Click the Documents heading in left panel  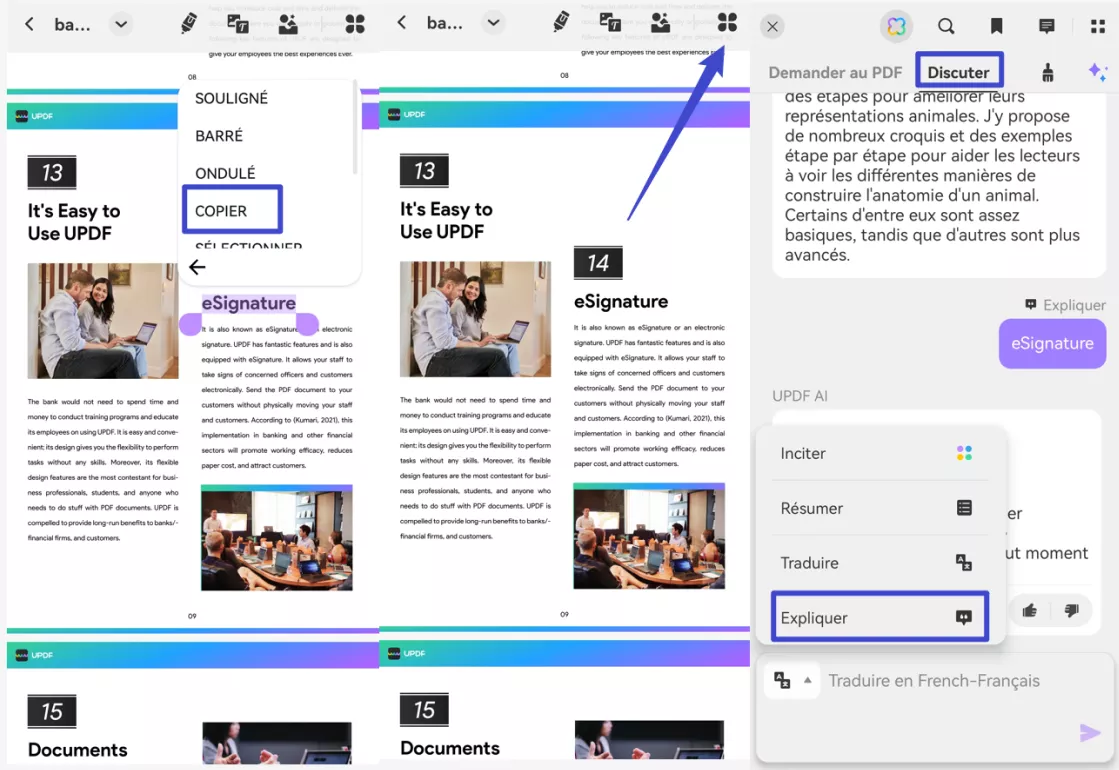tap(78, 749)
